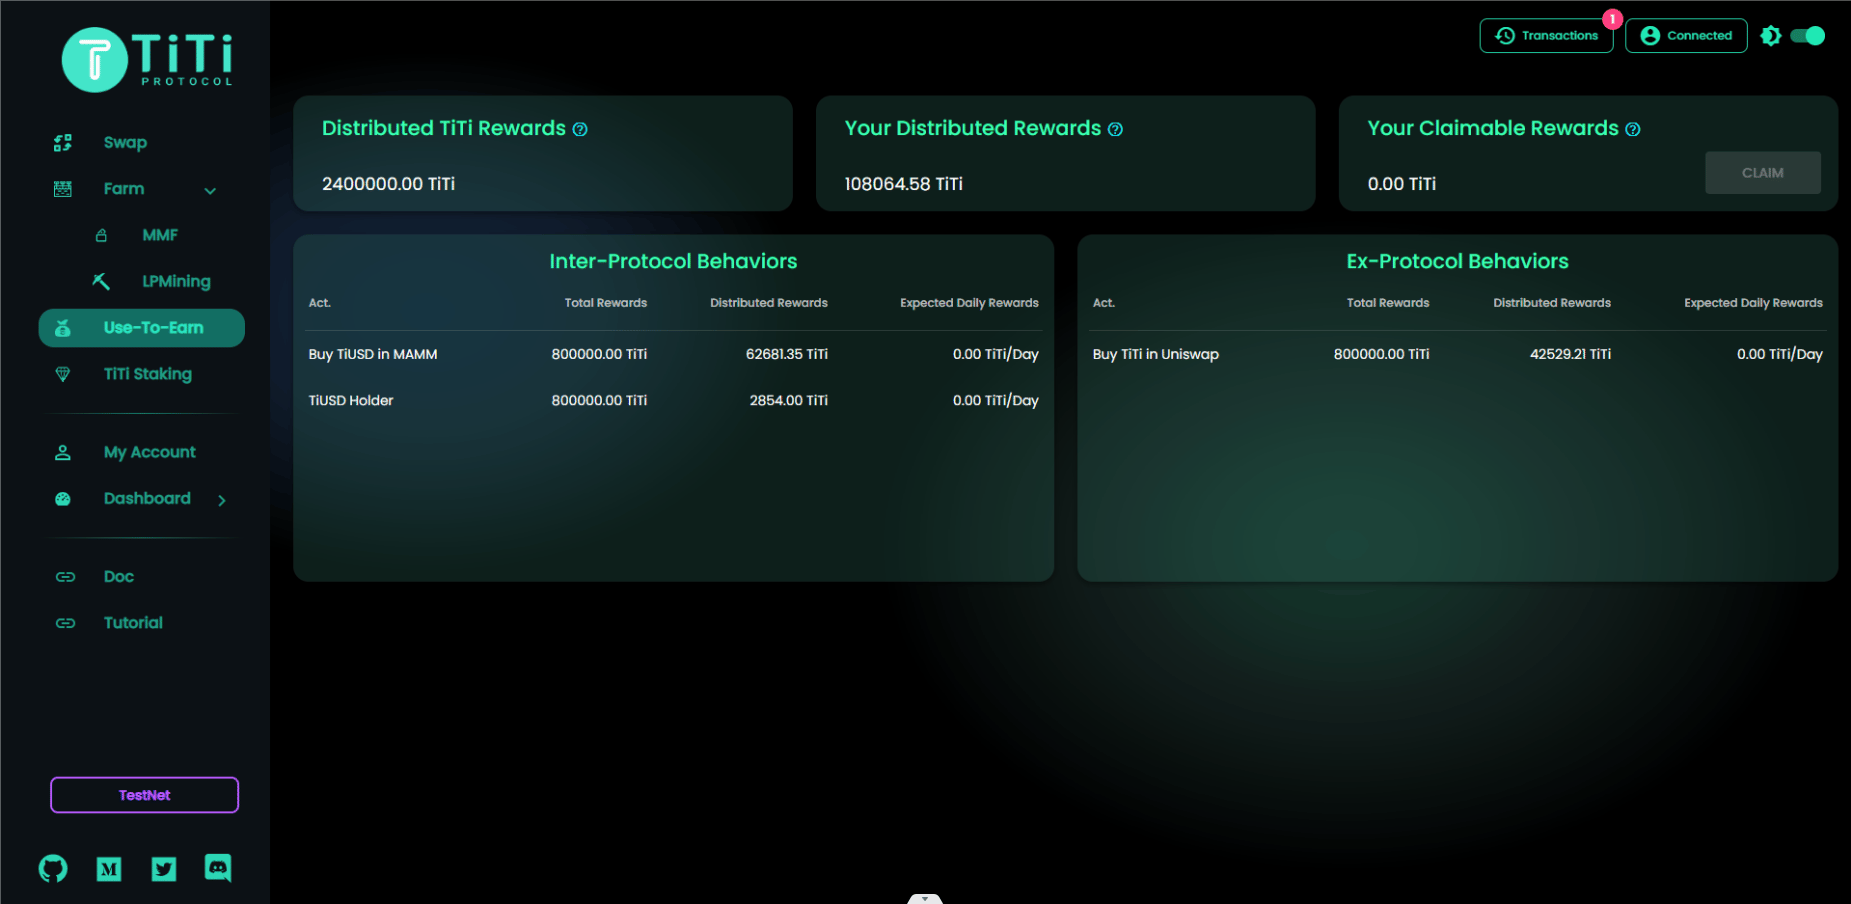Open the MMF farm page

[160, 235]
